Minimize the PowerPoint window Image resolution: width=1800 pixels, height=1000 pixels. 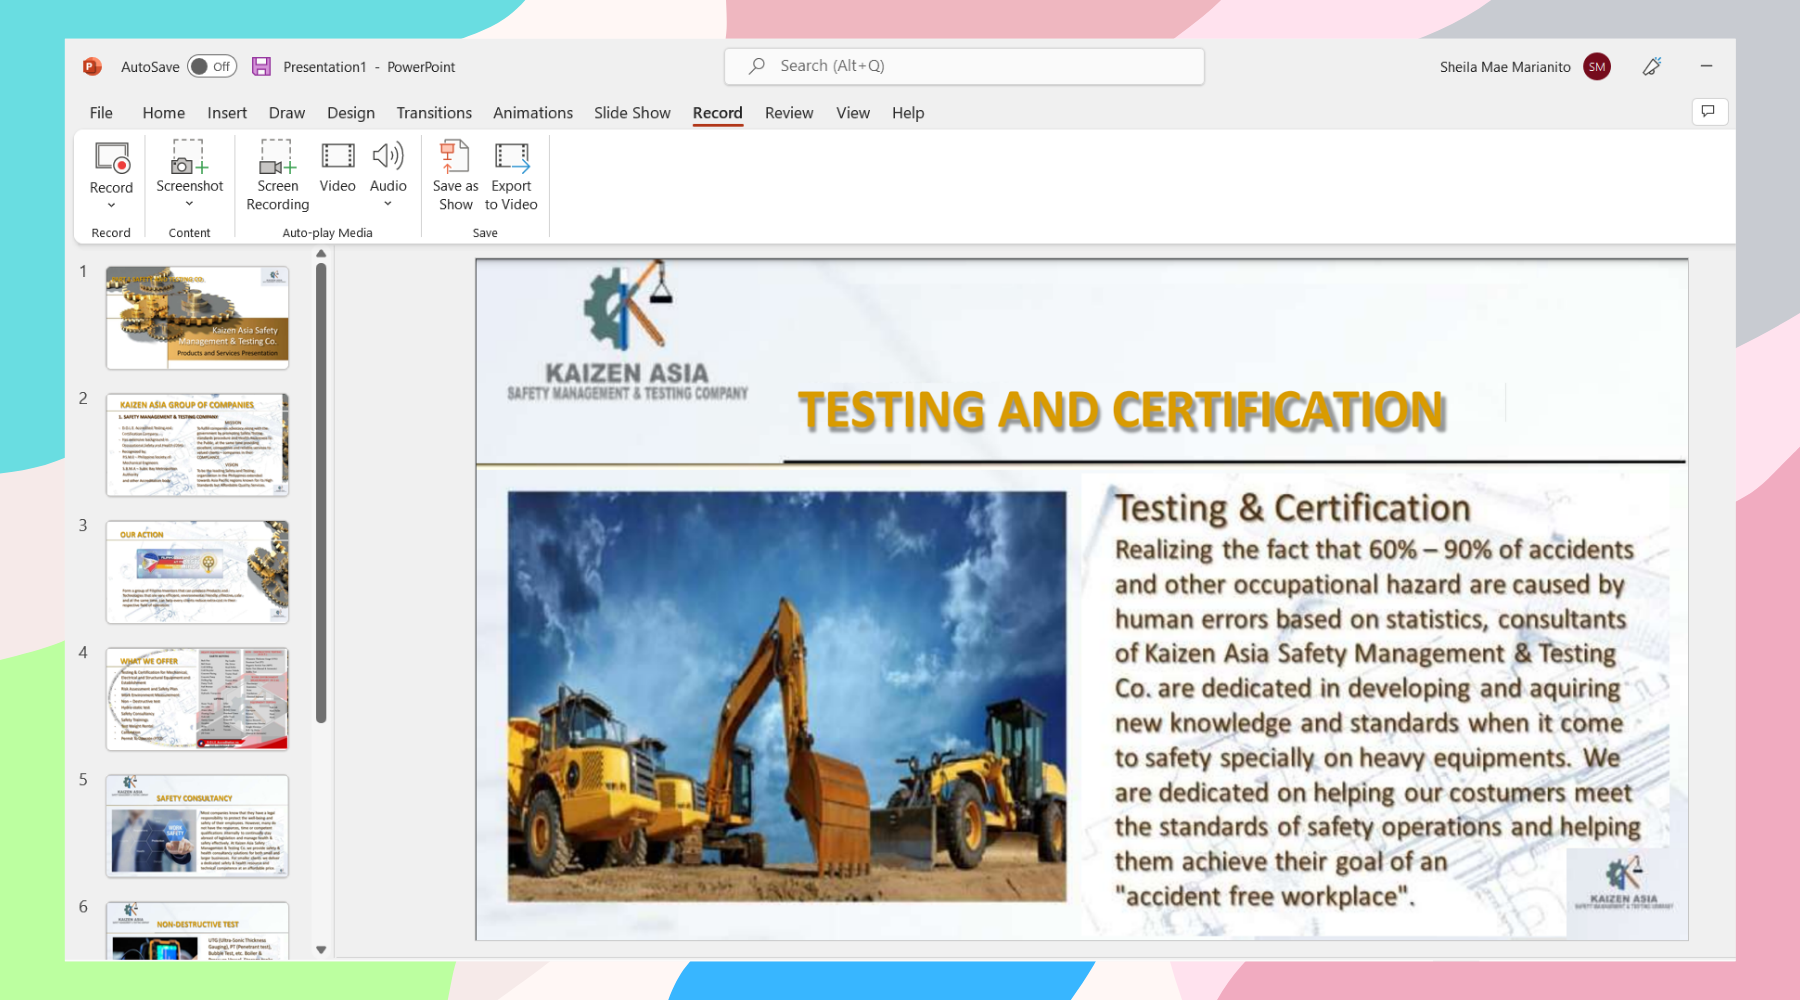(1706, 66)
